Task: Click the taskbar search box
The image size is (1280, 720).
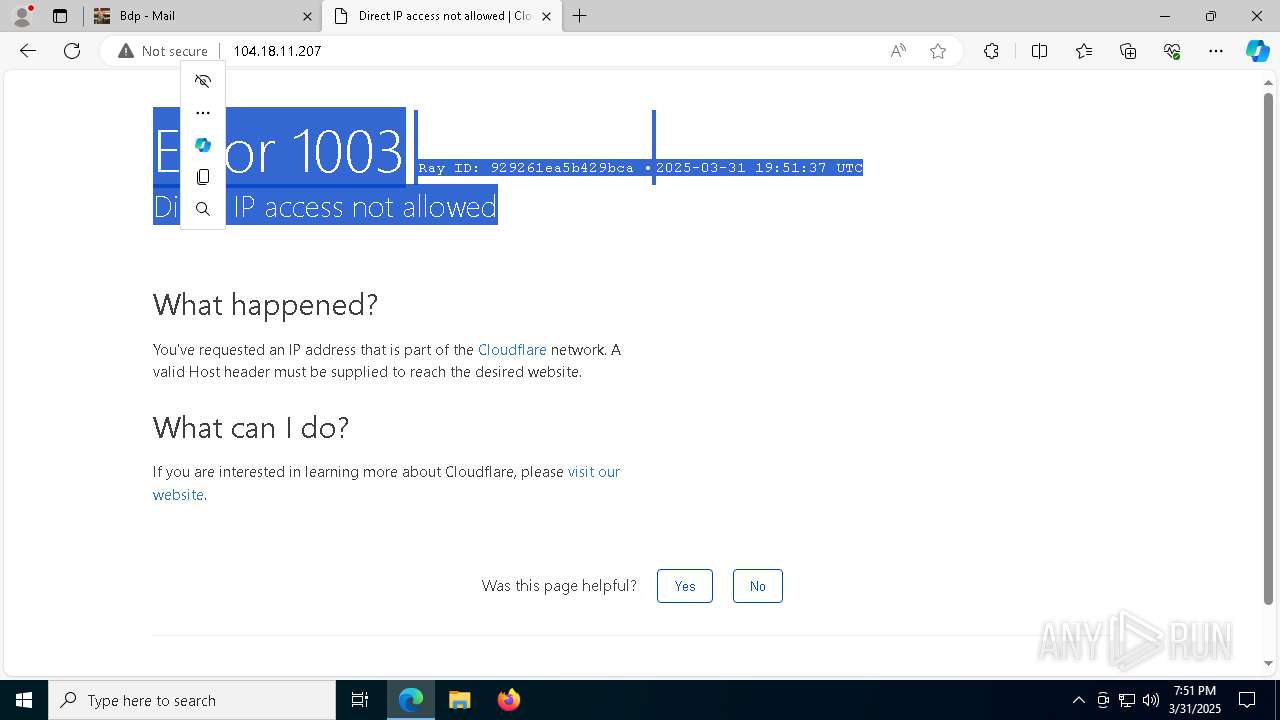Action: coord(192,700)
